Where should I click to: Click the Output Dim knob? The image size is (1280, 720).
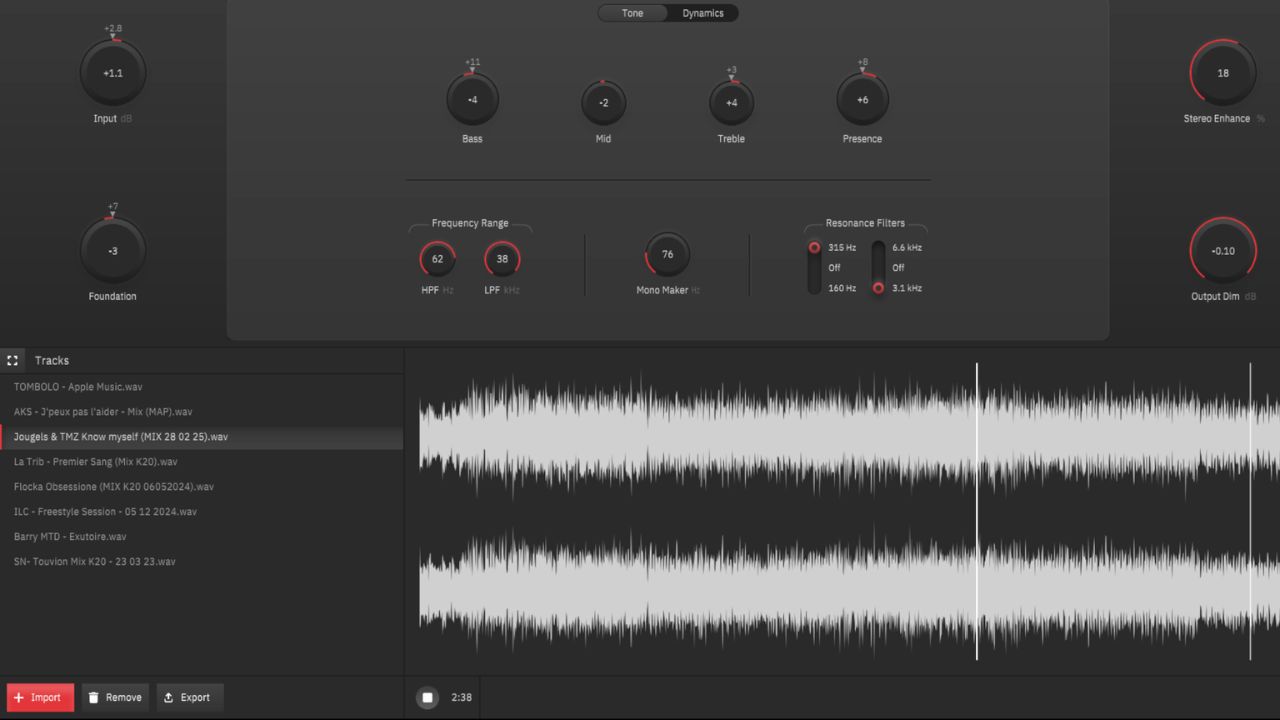[1223, 251]
